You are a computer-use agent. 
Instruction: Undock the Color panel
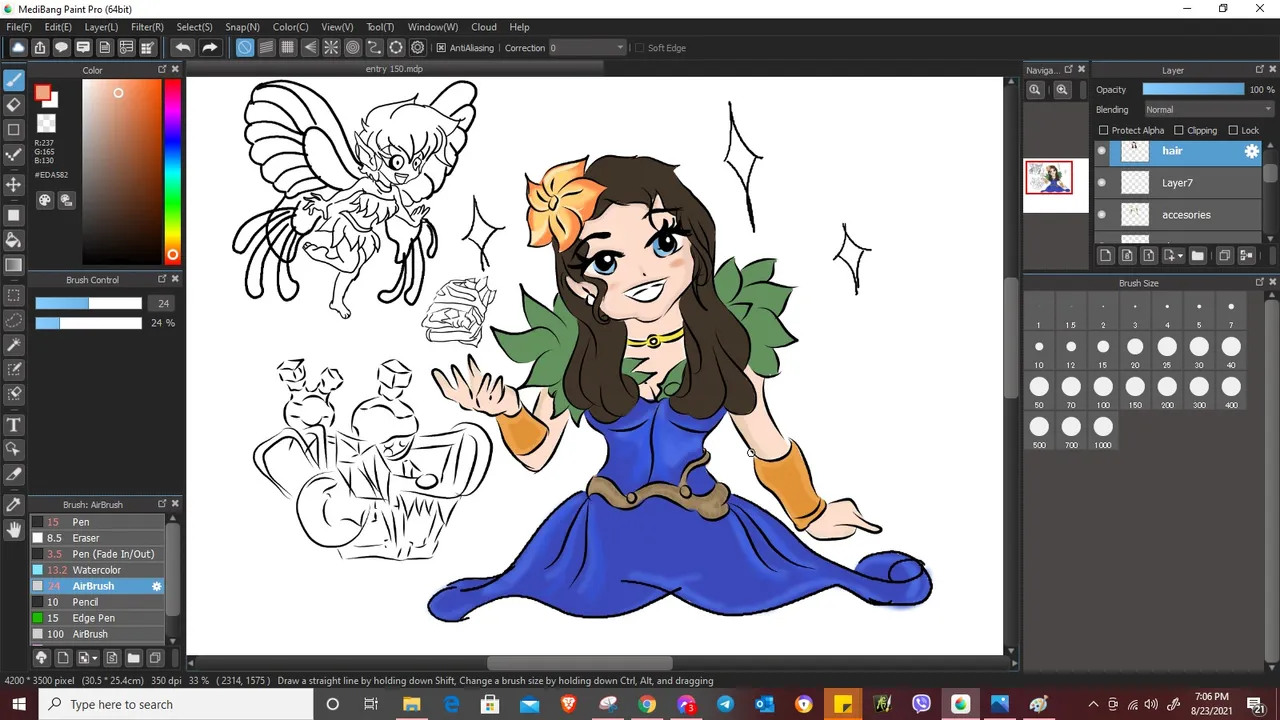(162, 70)
